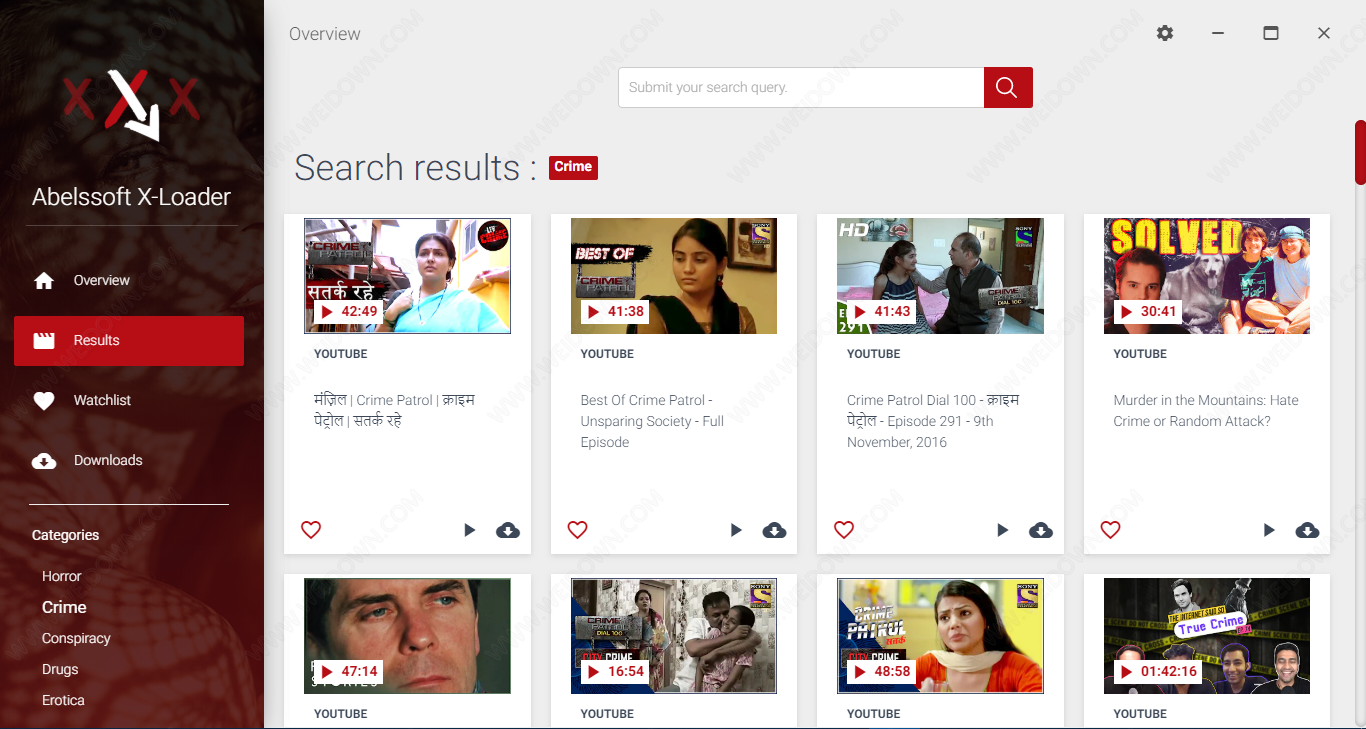
Task: Click title 'Best Of Crime Patrol - Unsparing Society'
Action: tap(652, 421)
